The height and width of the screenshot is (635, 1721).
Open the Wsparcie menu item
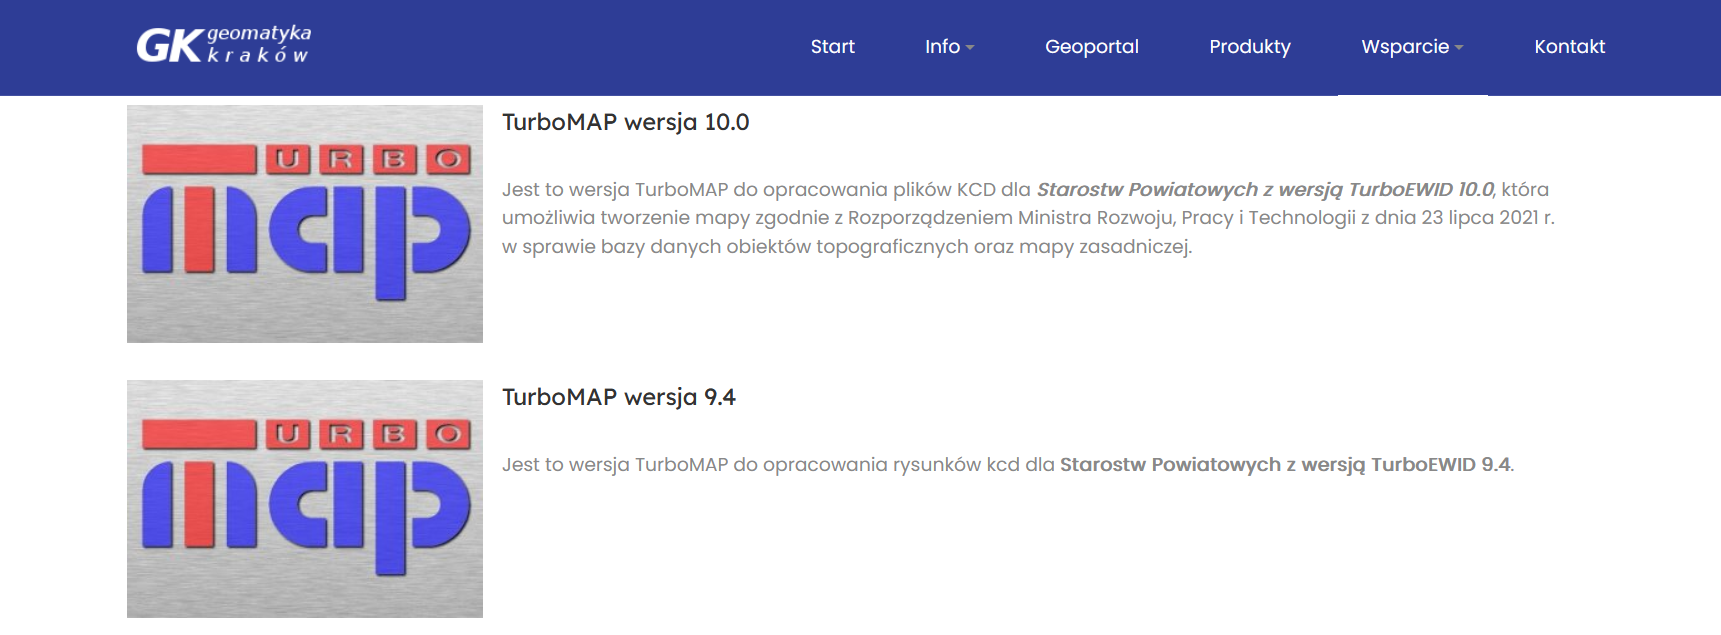click(1405, 47)
